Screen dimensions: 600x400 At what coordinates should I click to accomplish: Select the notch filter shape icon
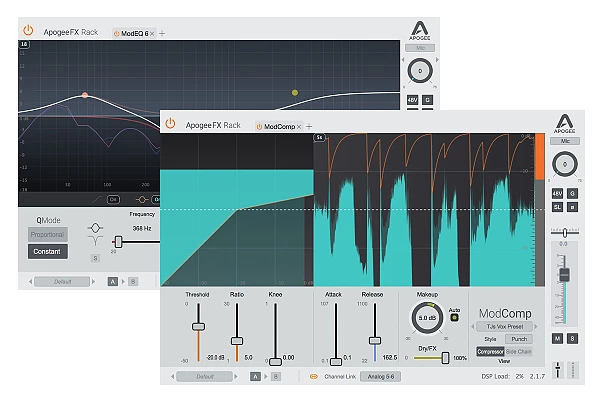(95, 241)
